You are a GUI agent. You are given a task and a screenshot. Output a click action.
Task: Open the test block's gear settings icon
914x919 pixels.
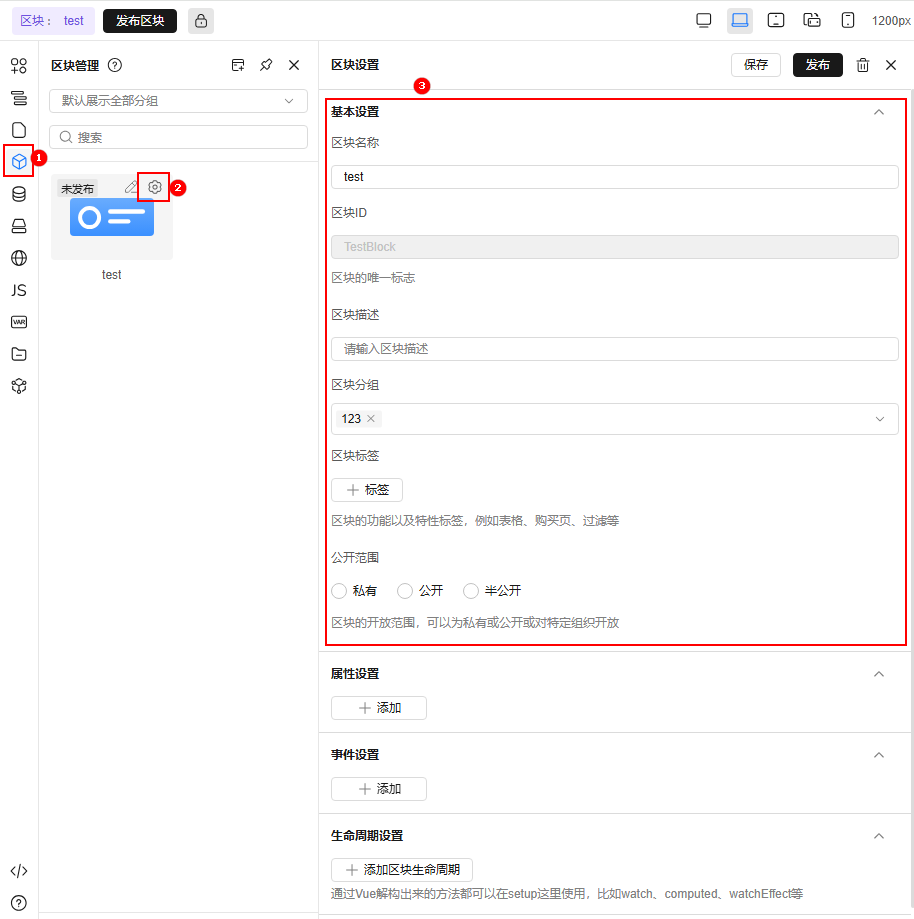(154, 187)
